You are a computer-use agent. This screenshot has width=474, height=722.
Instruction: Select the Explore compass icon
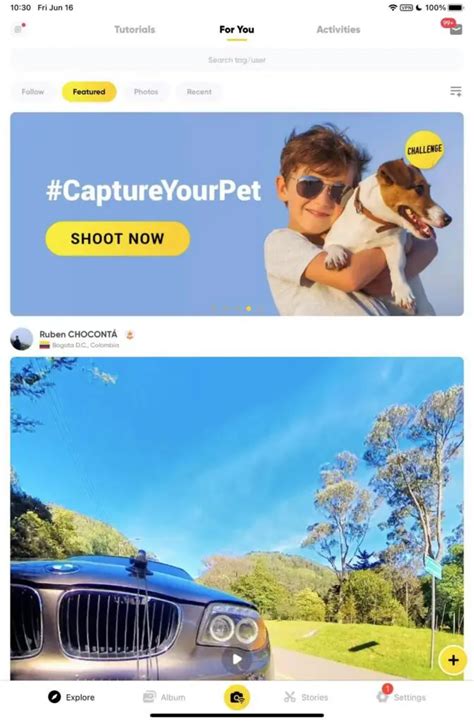coord(54,697)
